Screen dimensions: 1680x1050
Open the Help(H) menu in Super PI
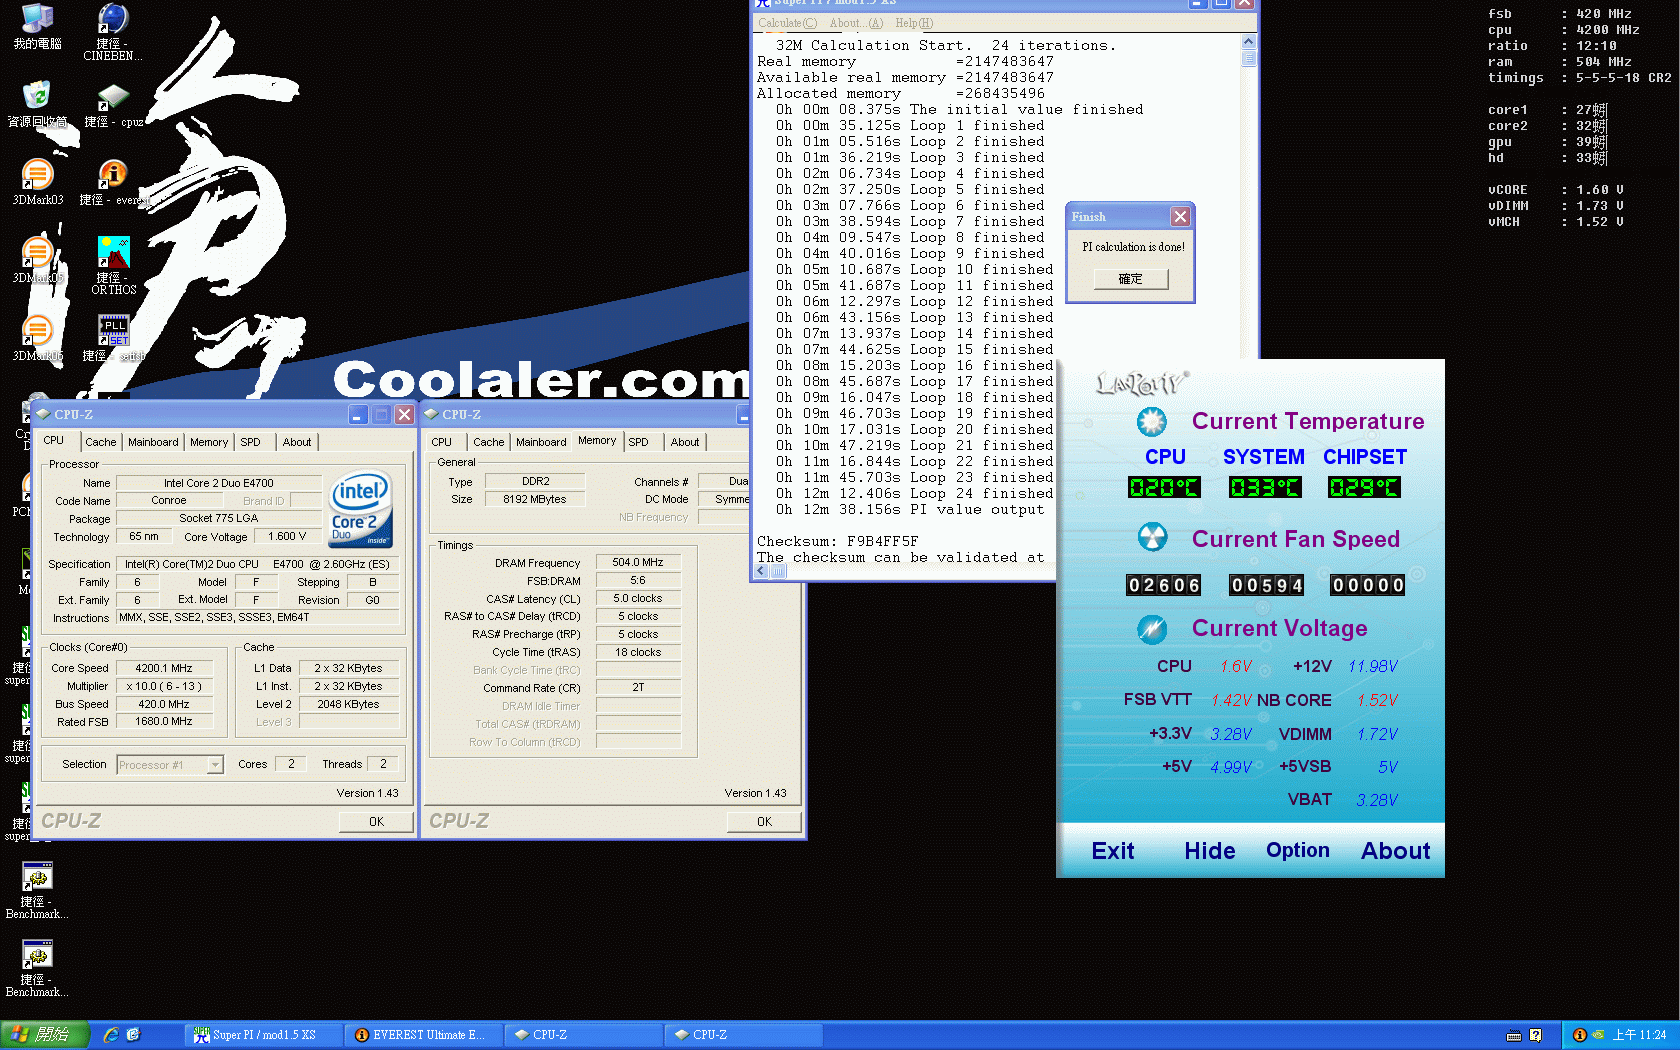click(914, 23)
